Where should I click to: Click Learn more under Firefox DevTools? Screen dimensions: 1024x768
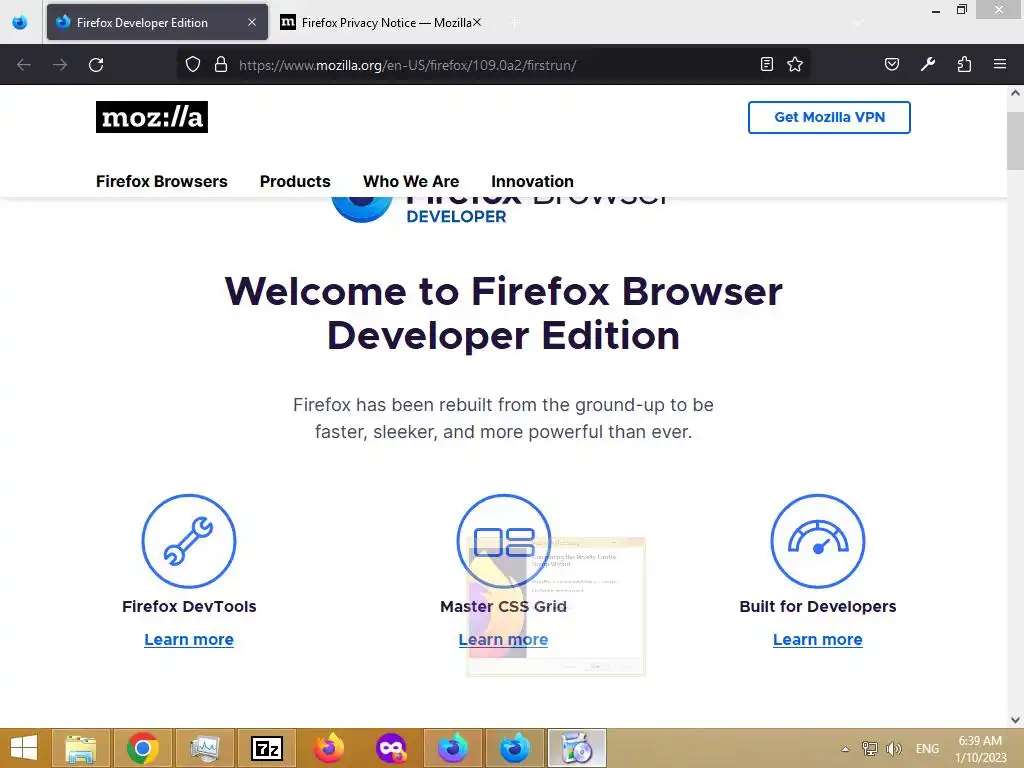click(x=189, y=639)
